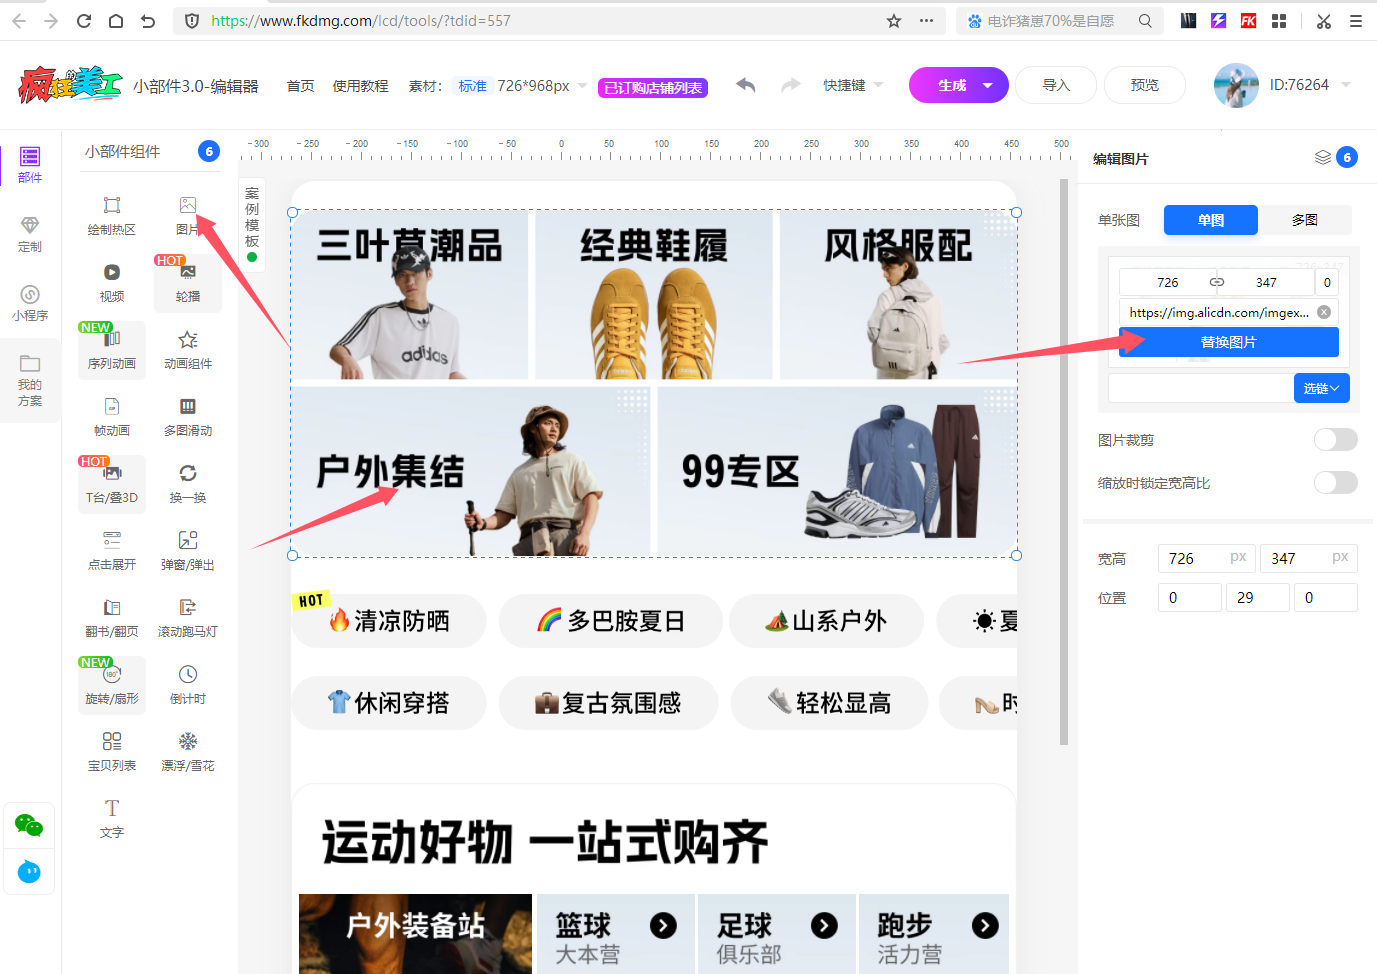Click the 替换图片 replace image button

coord(1229,342)
